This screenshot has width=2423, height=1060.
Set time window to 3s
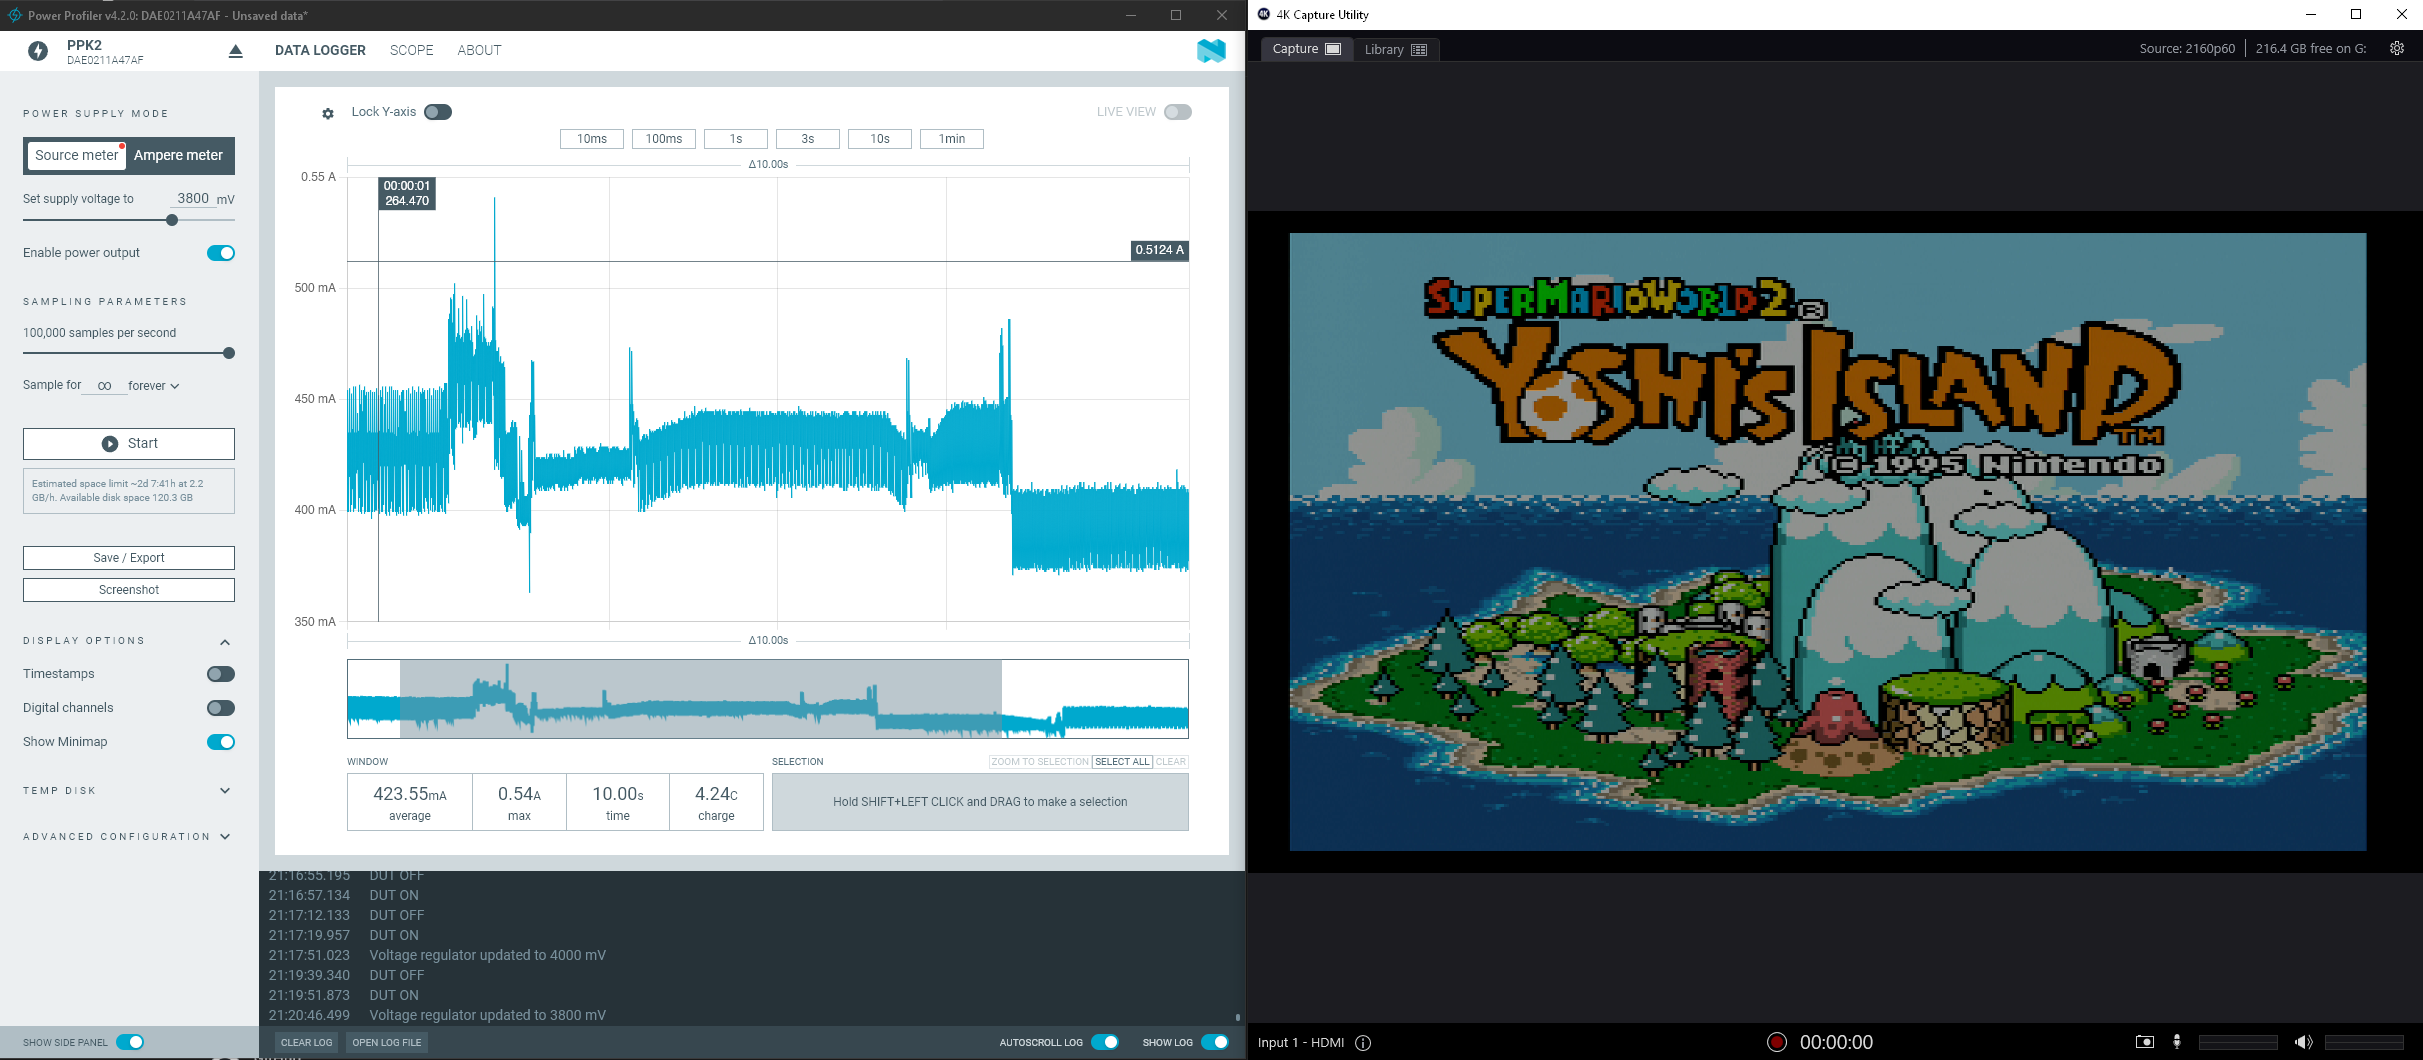pyautogui.click(x=808, y=139)
